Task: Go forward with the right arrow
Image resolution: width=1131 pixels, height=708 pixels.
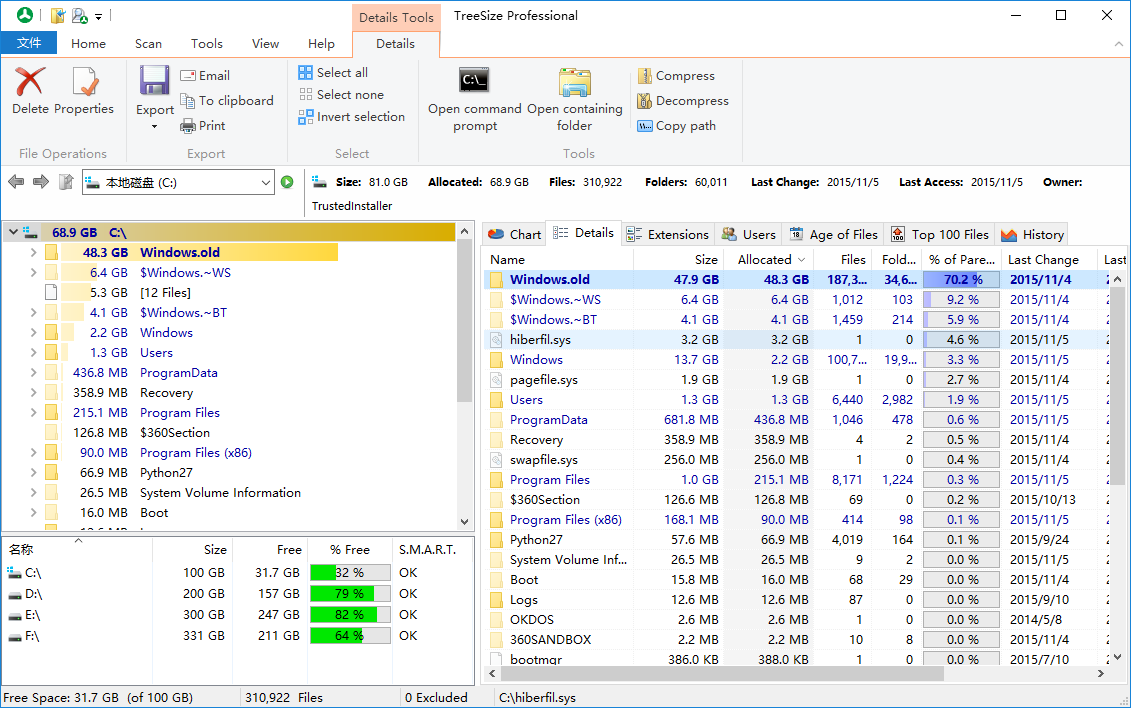Action: (40, 182)
